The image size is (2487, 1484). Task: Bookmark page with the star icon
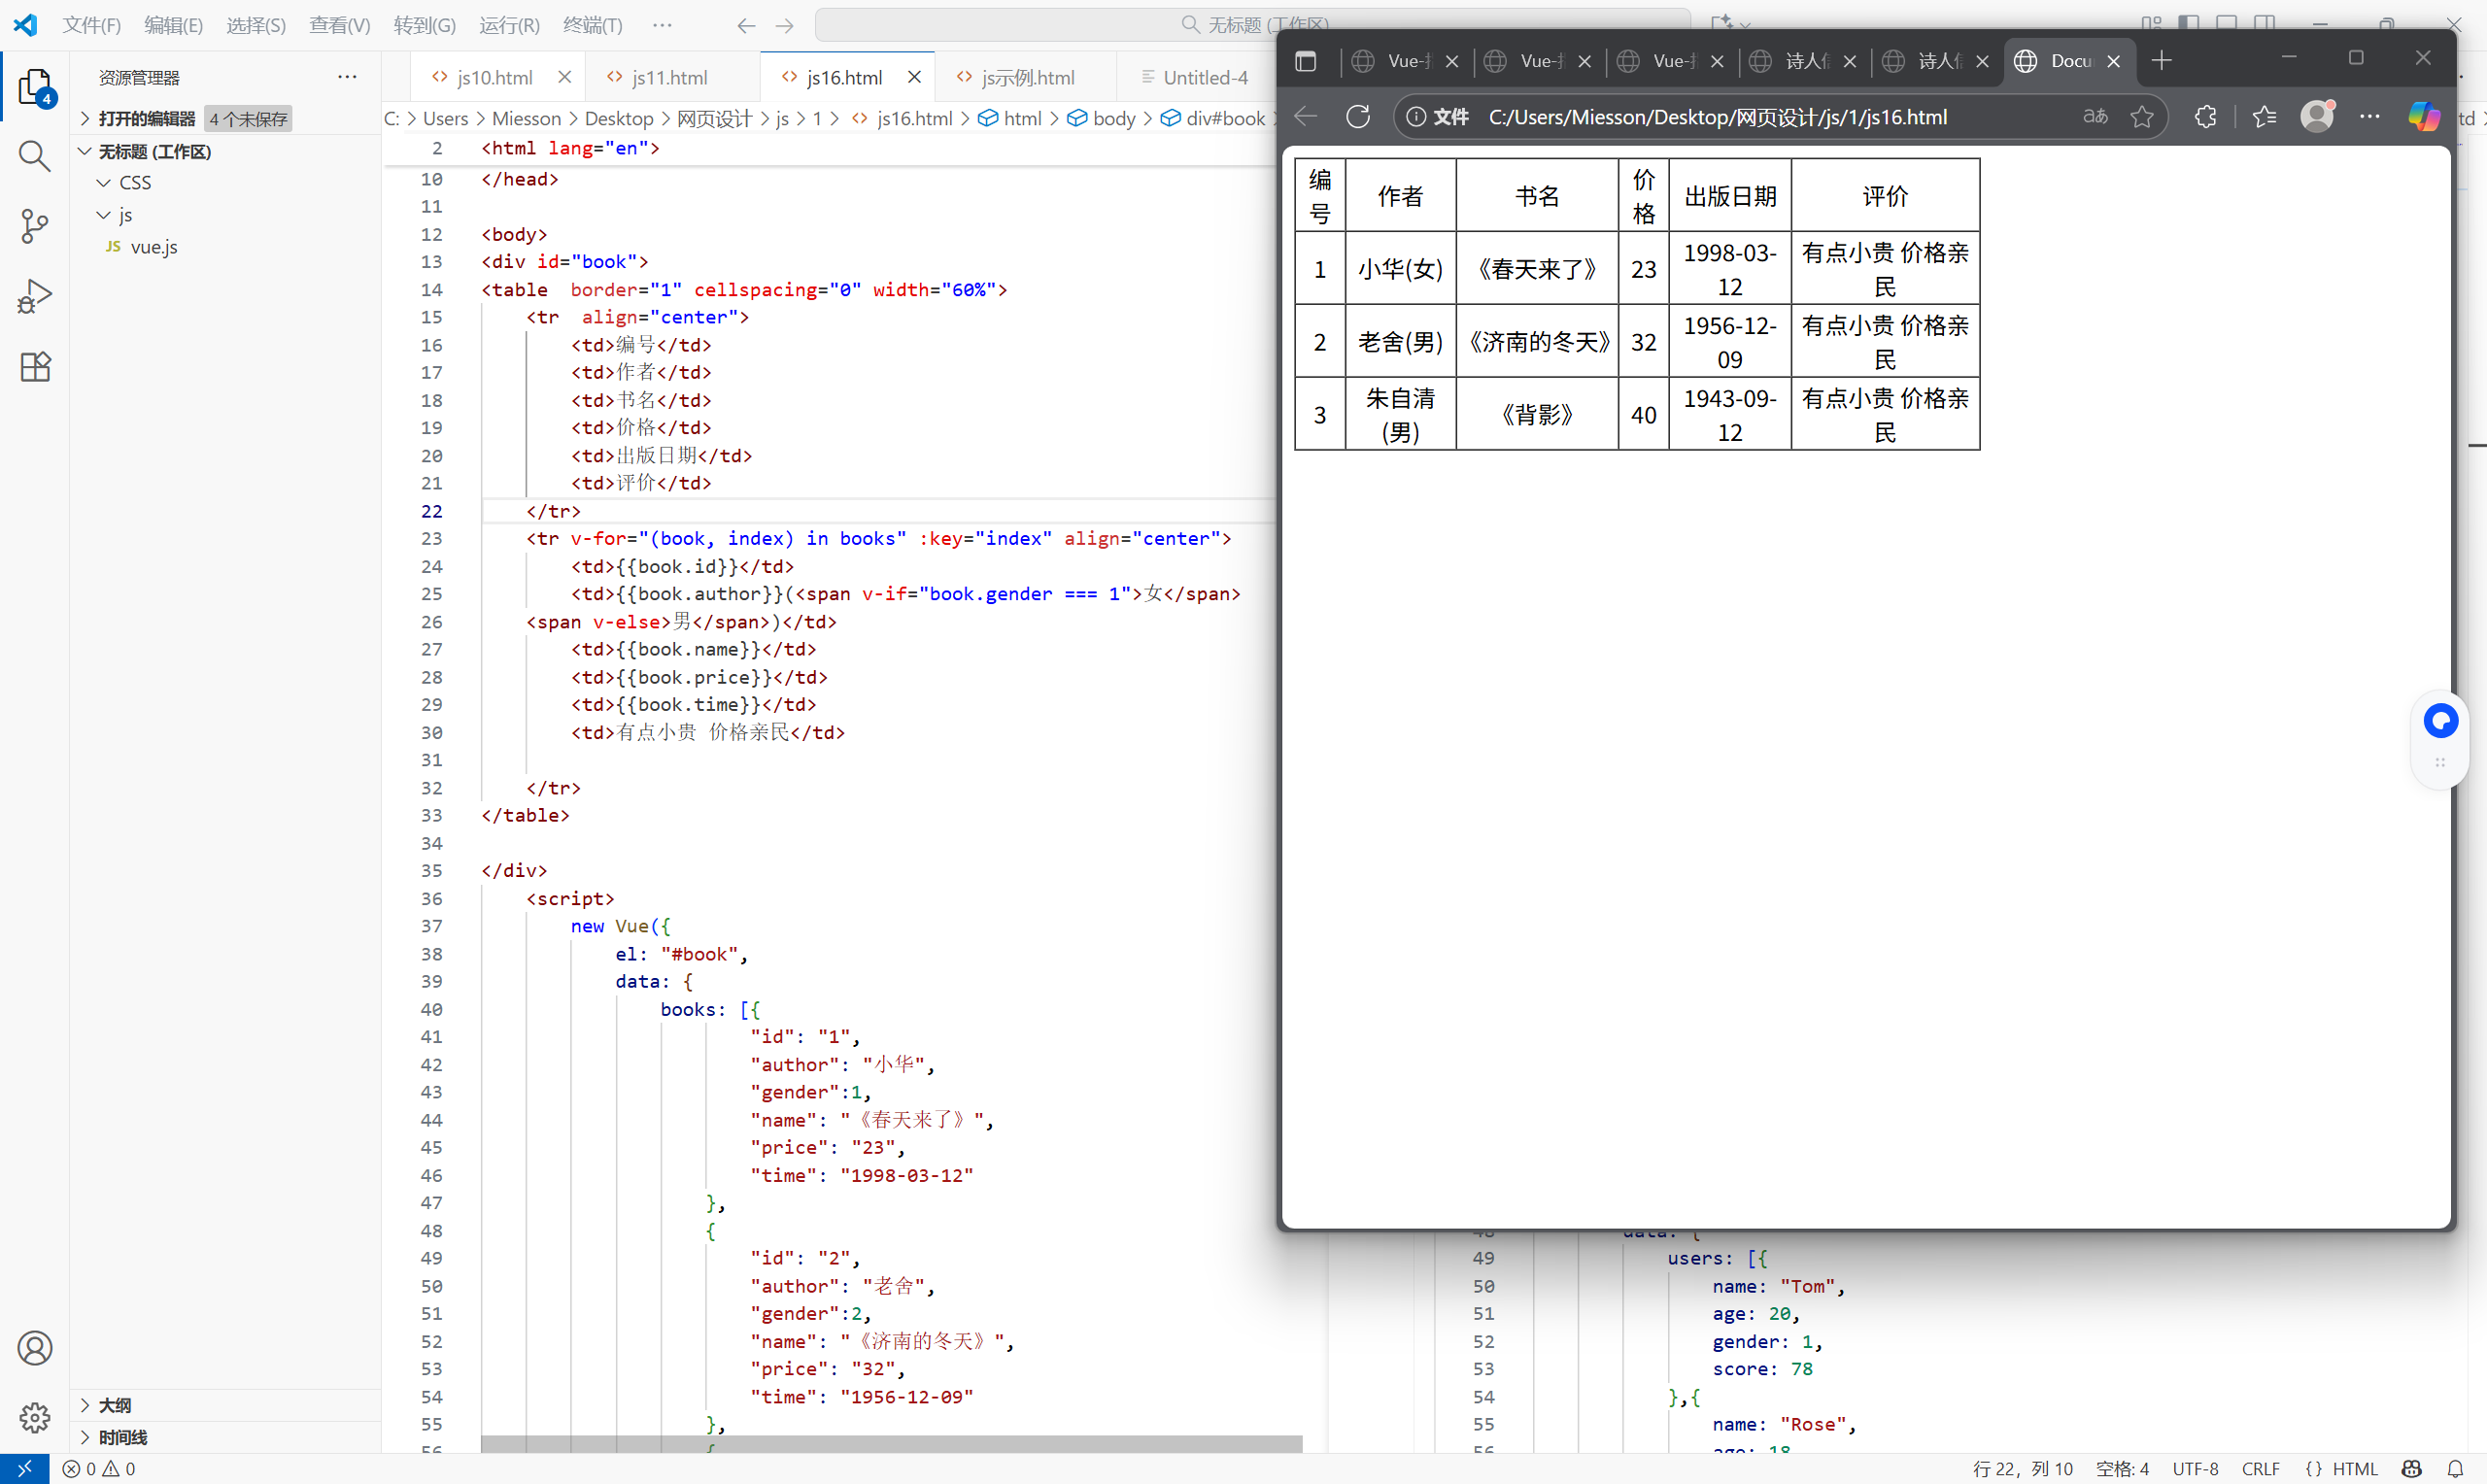pos(2141,117)
